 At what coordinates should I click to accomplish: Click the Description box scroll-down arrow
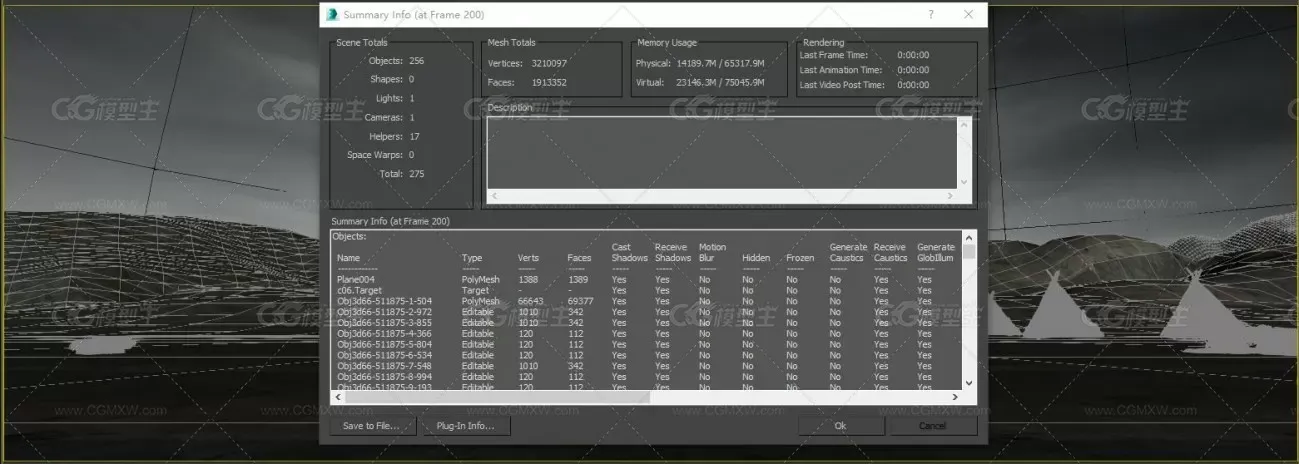[x=964, y=182]
